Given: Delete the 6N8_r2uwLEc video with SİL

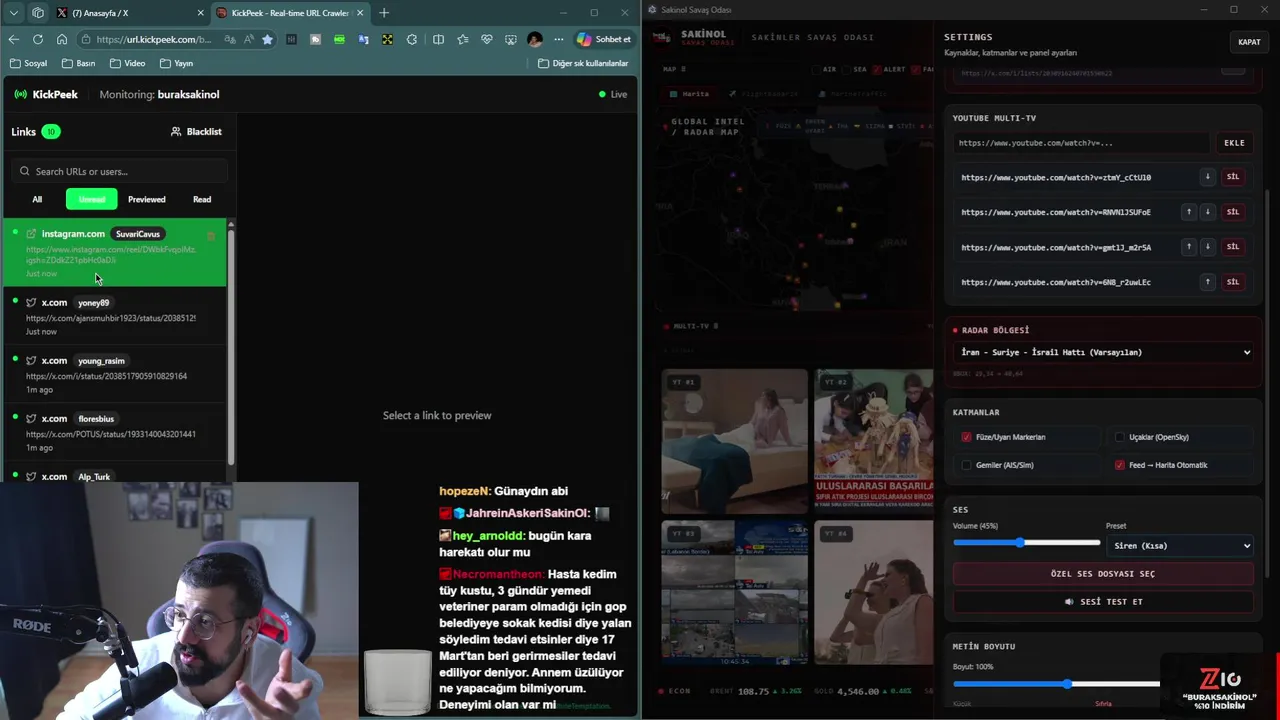Looking at the screenshot, I should pos(1232,282).
